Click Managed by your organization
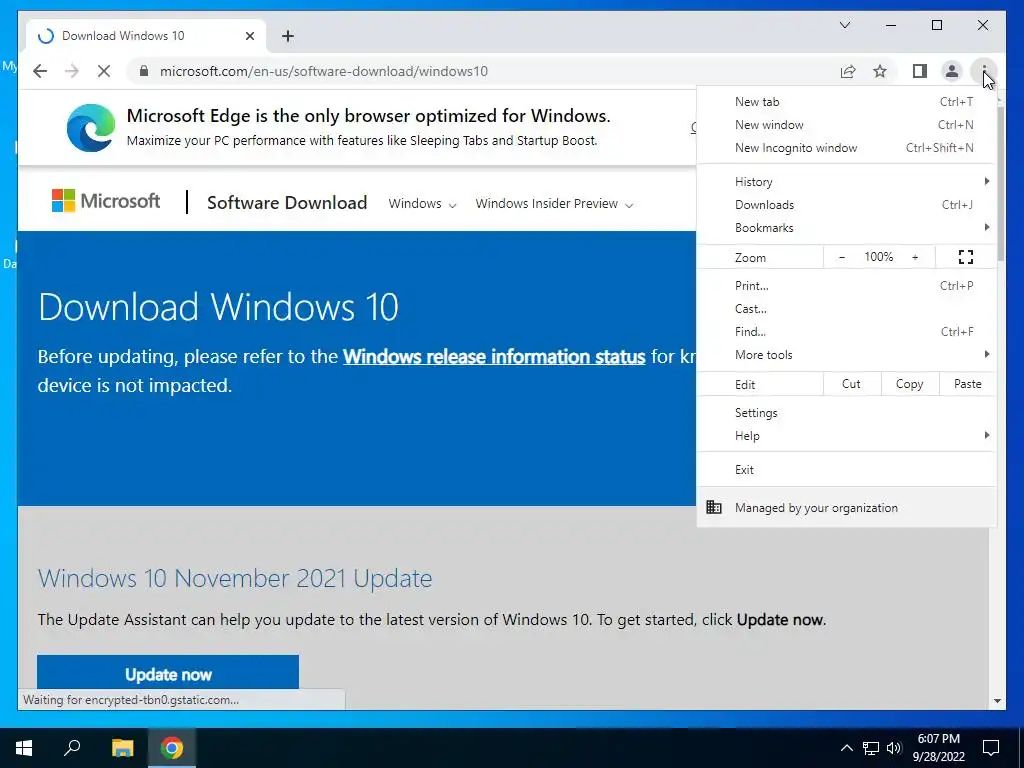1024x768 pixels. coord(846,507)
